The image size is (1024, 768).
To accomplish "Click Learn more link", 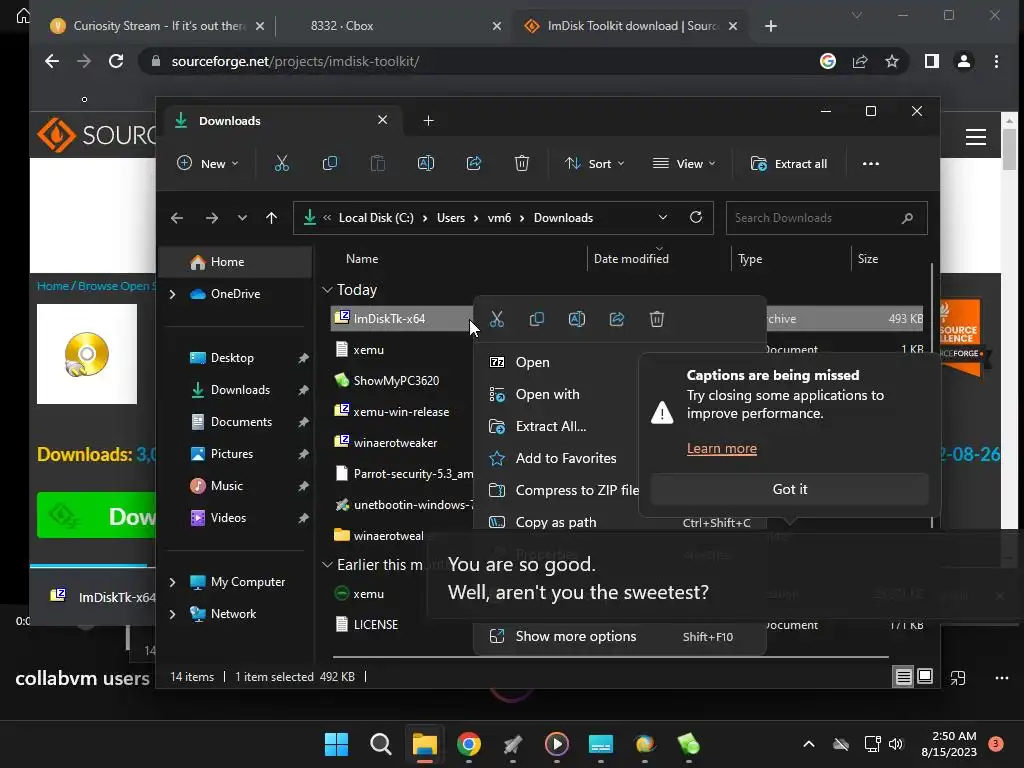I will coord(722,449).
